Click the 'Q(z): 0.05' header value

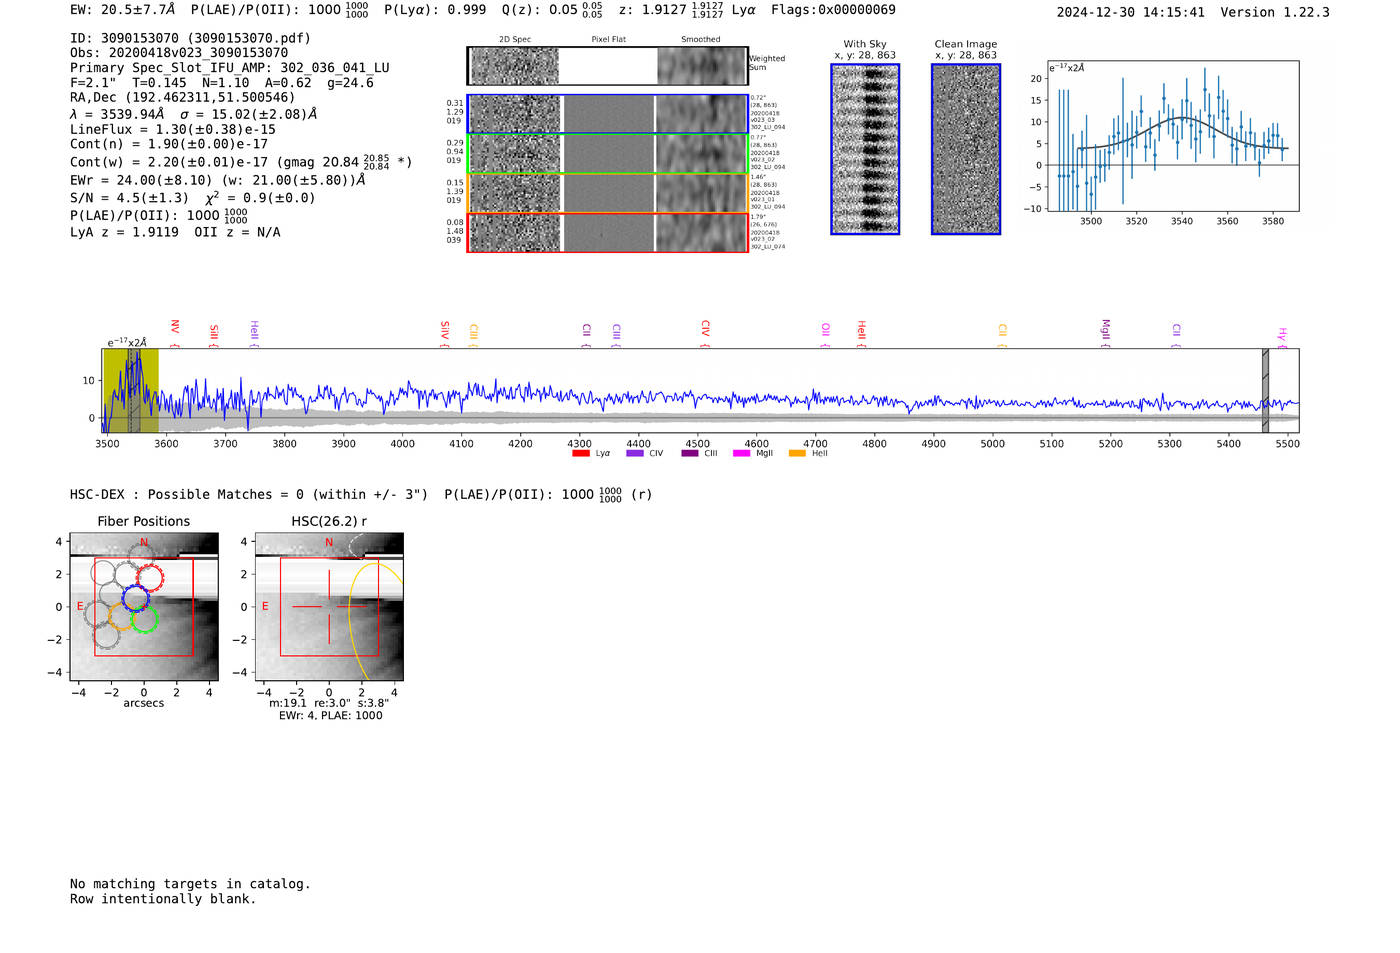click(539, 10)
